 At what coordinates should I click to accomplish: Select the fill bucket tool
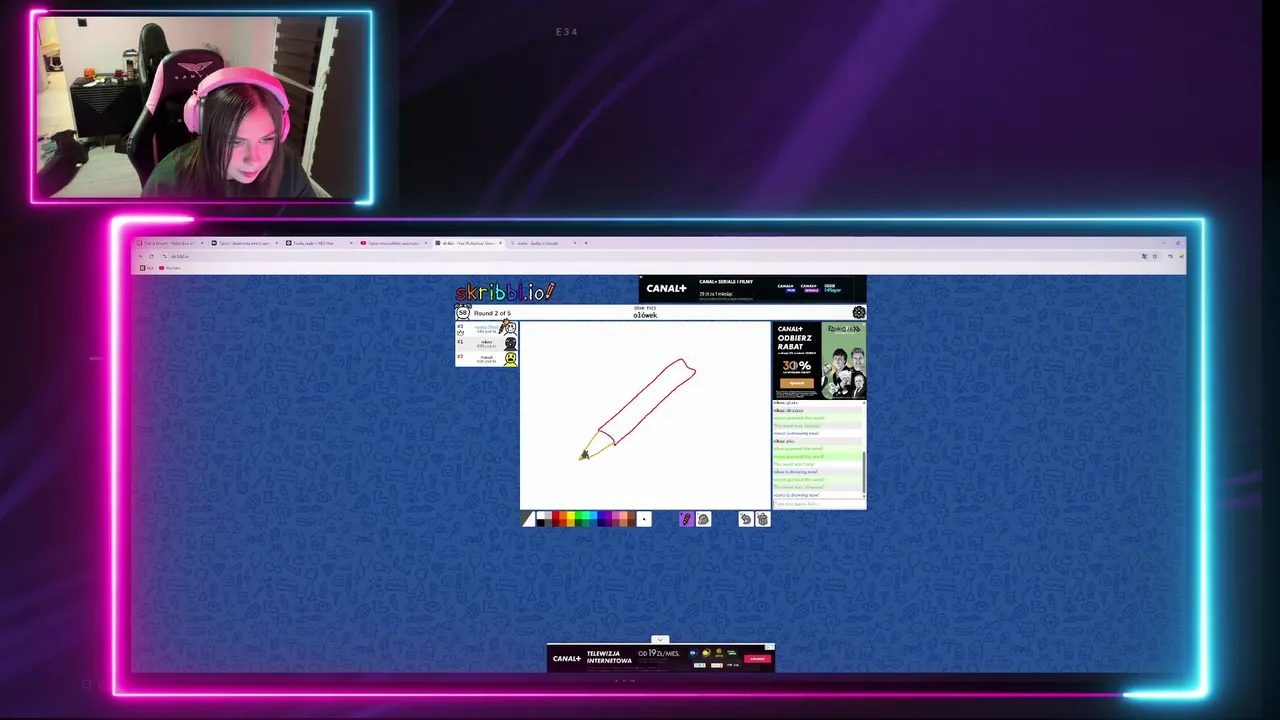click(x=703, y=519)
